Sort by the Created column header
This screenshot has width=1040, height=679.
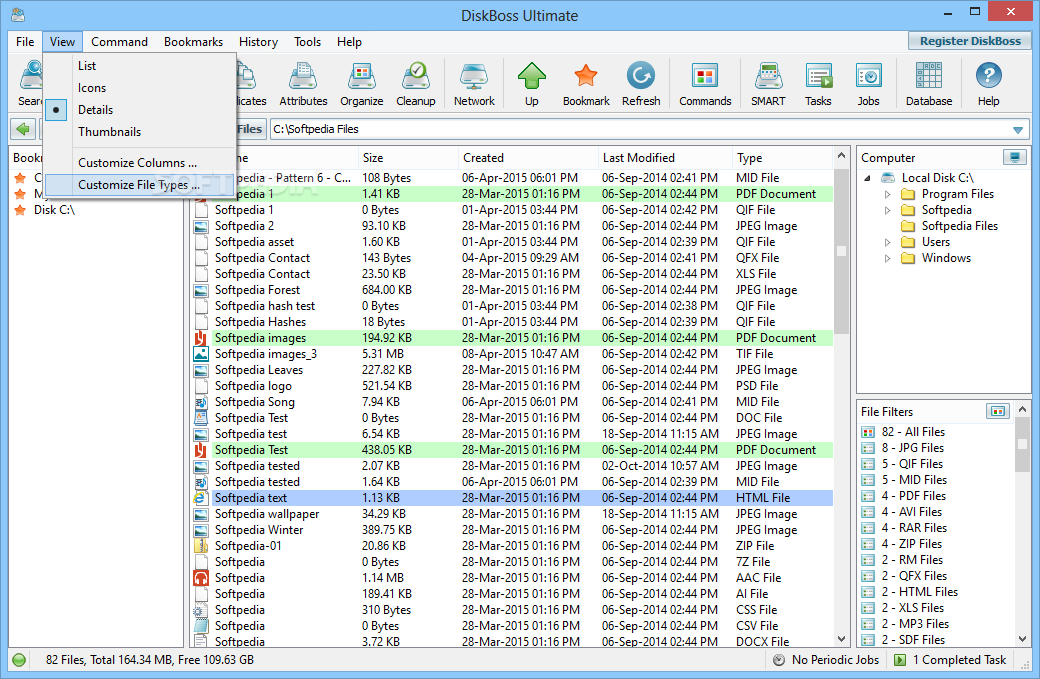(x=528, y=158)
